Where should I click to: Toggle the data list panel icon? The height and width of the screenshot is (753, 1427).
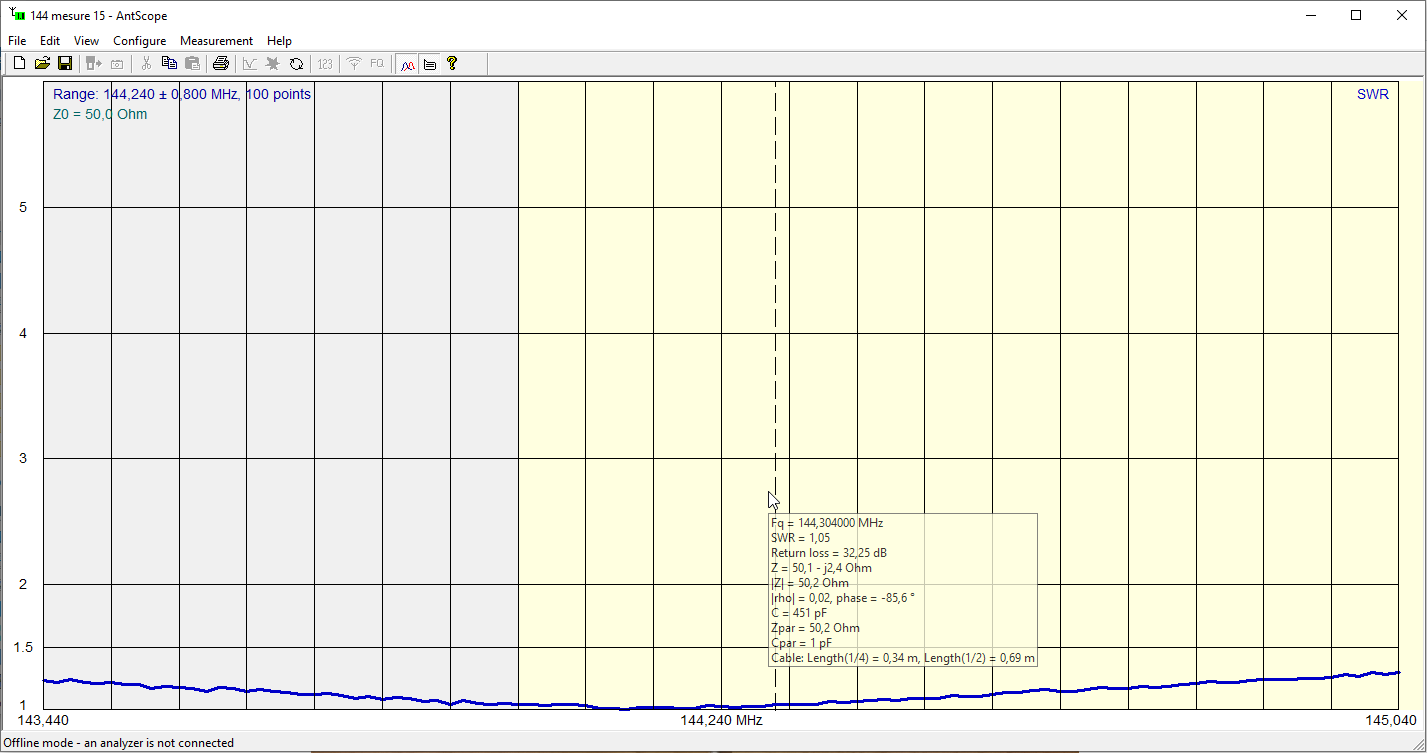point(430,64)
